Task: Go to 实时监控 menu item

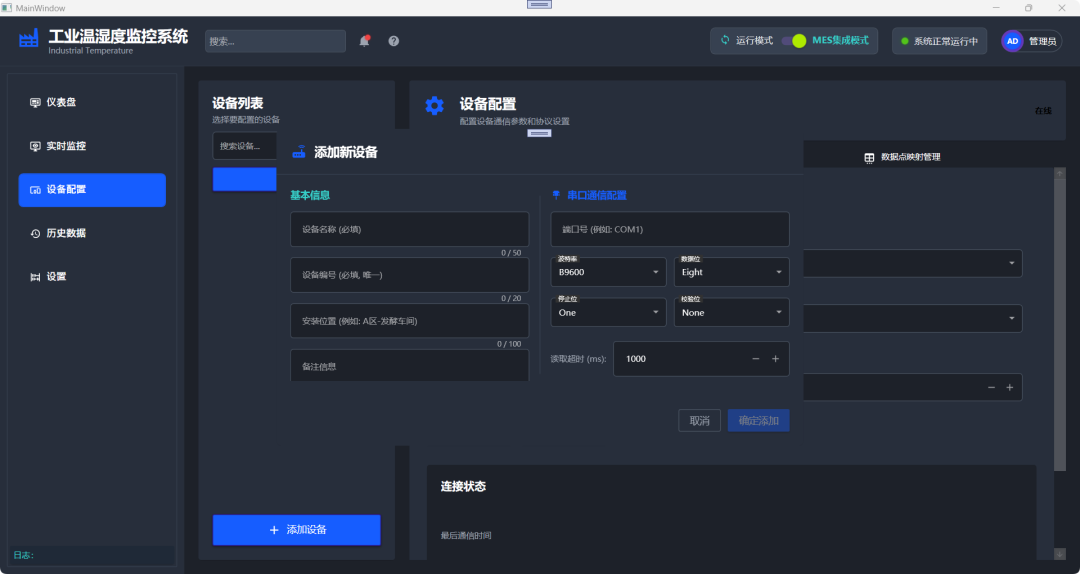Action: pos(92,146)
